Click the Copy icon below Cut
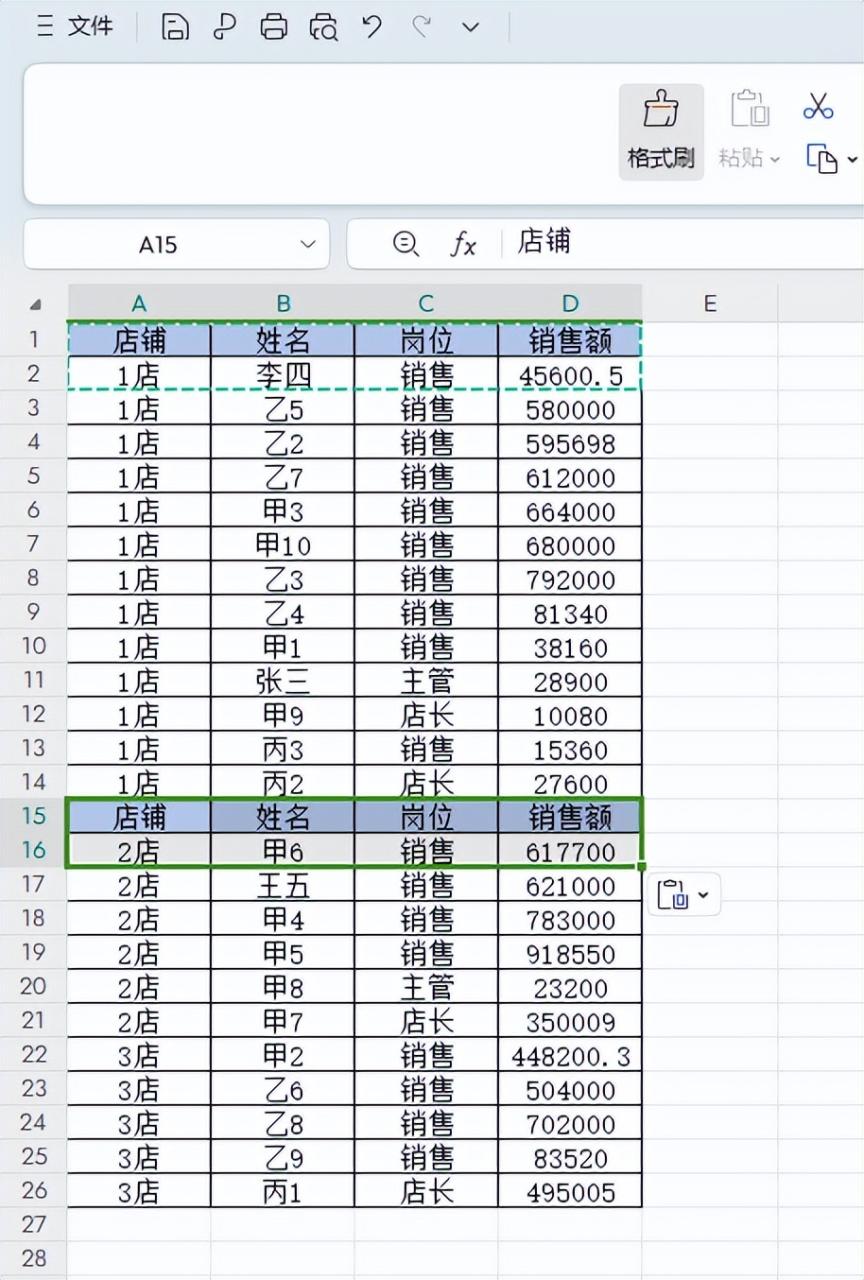Image resolution: width=864 pixels, height=1280 pixels. pos(821,158)
